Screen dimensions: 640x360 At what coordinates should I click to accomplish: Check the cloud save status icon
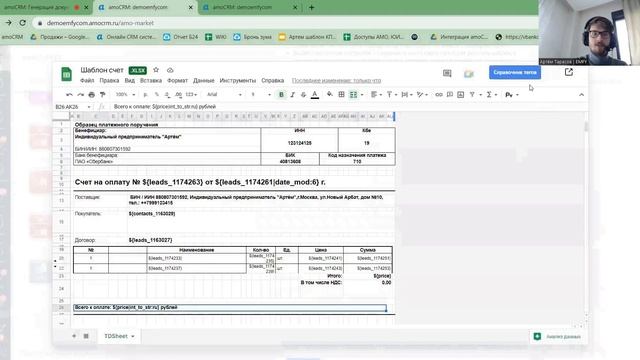170,70
